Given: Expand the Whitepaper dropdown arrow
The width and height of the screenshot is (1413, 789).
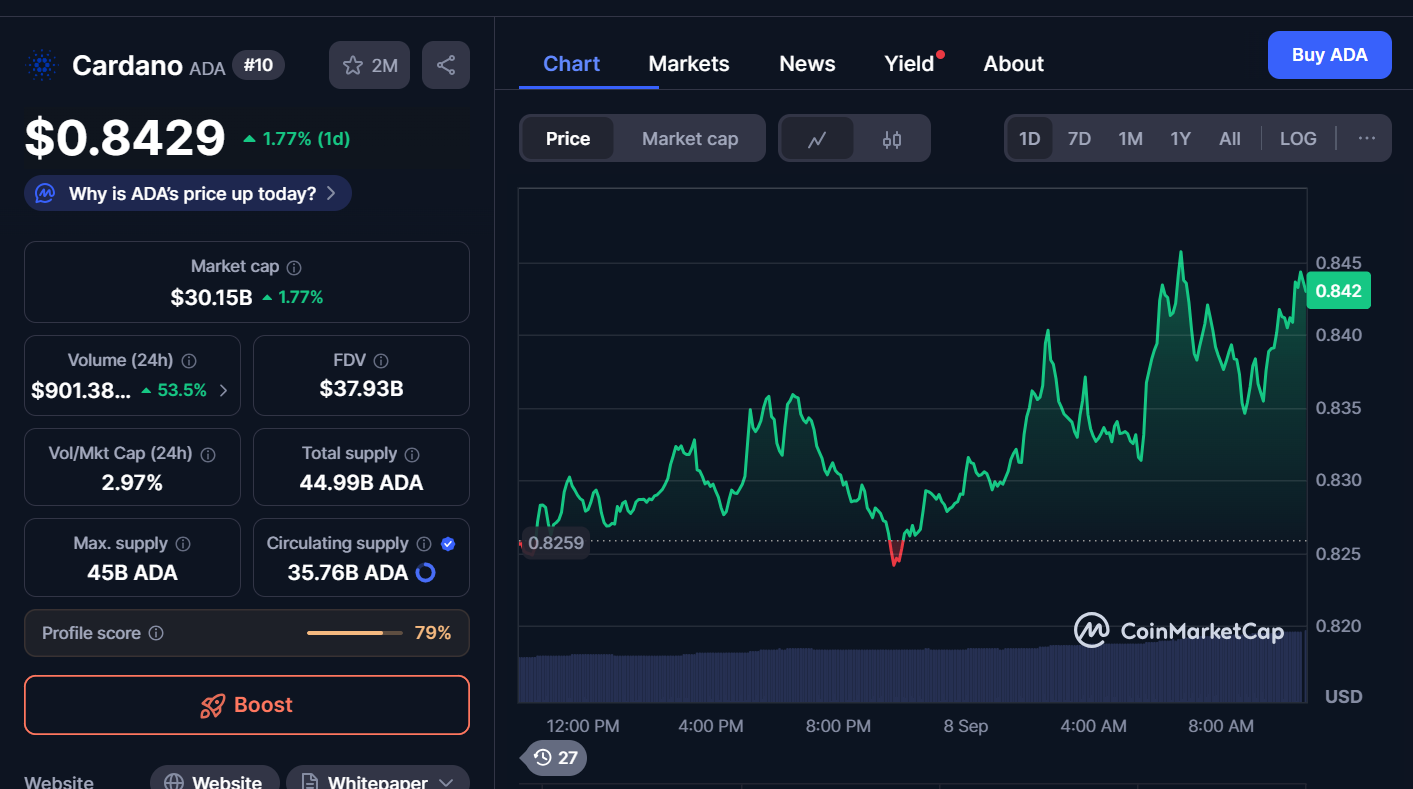Looking at the screenshot, I should point(446,782).
